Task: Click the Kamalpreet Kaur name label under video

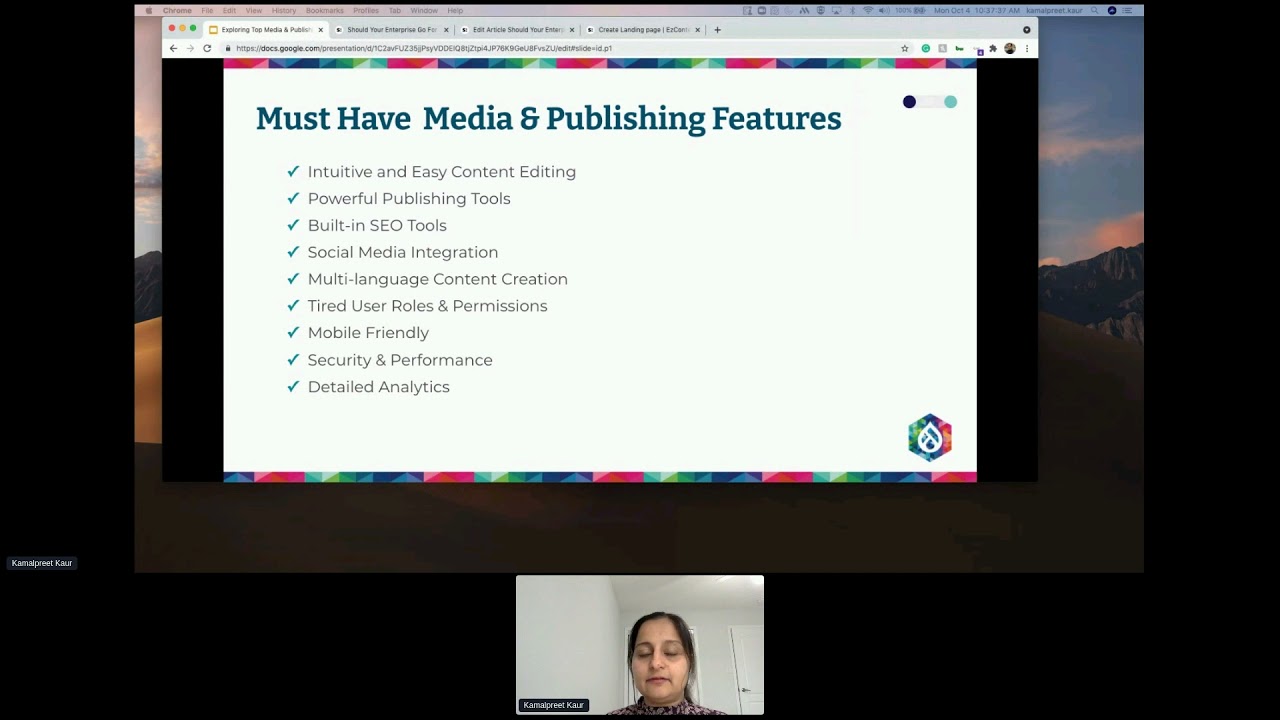Action: pyautogui.click(x=553, y=705)
